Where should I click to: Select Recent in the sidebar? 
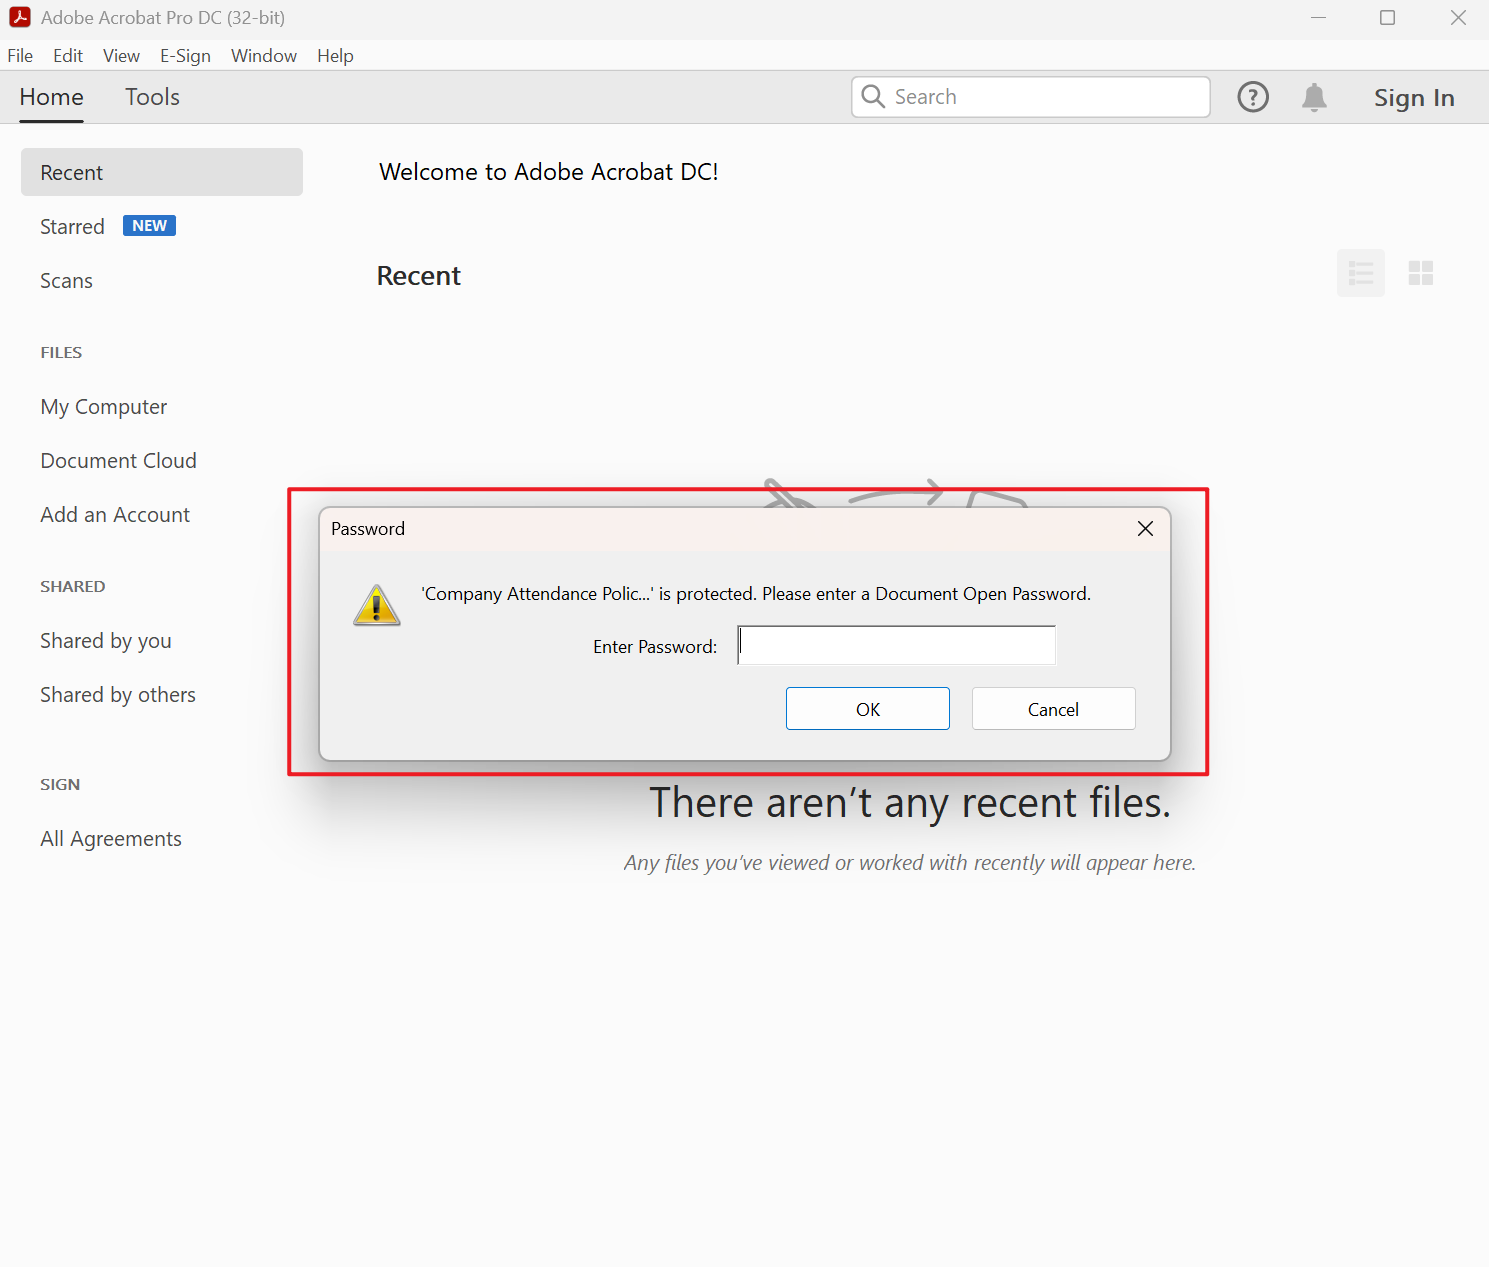click(x=162, y=172)
